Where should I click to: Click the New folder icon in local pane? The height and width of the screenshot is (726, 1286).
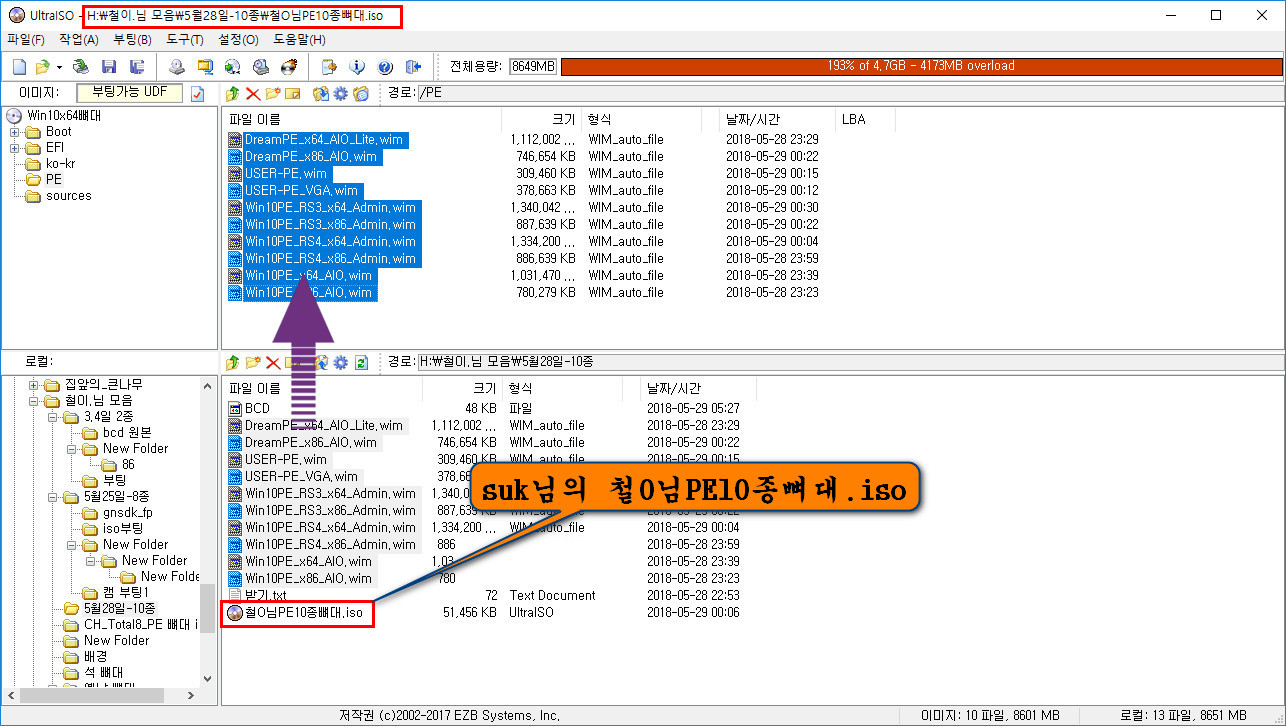(x=253, y=362)
